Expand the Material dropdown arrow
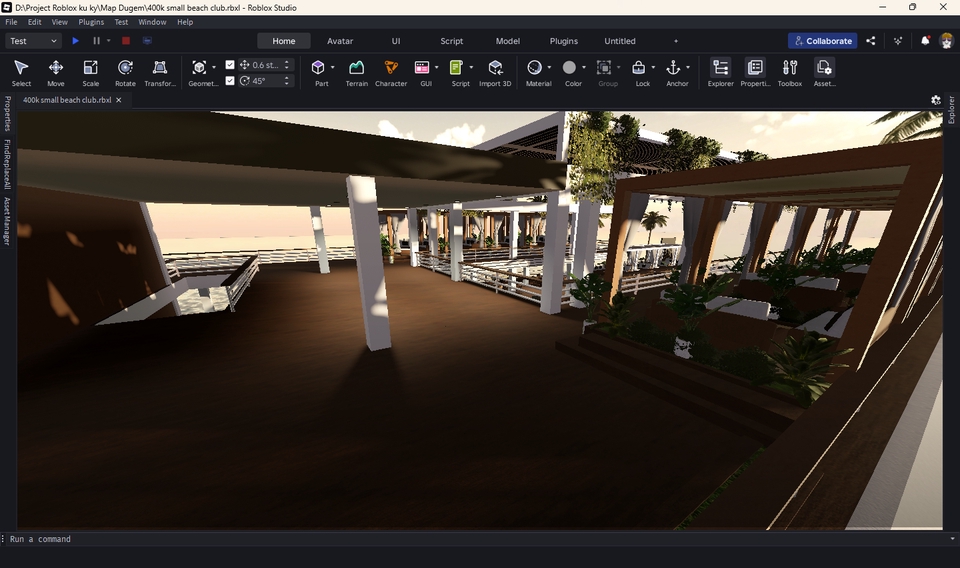Screen dimensions: 960x568 pos(549,68)
